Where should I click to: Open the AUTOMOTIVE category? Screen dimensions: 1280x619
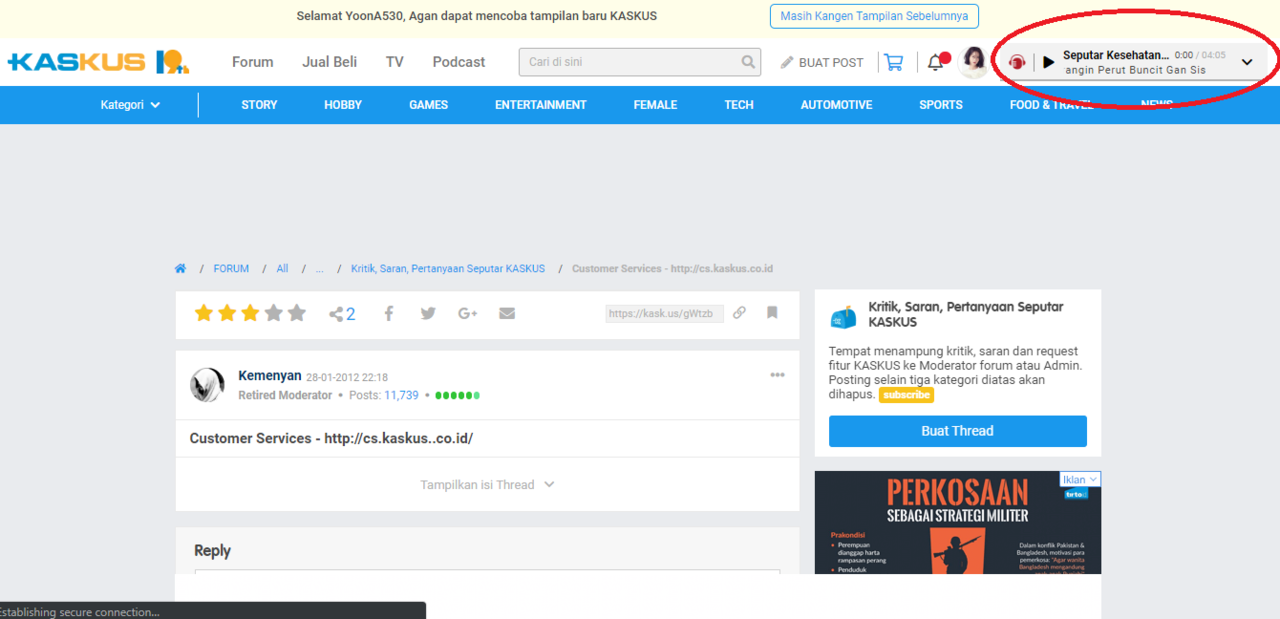pos(836,104)
